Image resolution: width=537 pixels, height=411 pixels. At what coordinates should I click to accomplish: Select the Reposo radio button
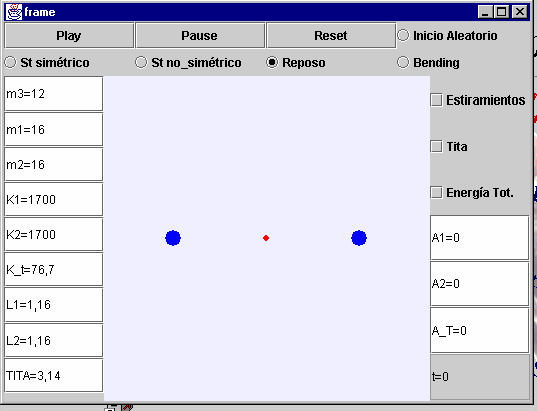coord(272,62)
